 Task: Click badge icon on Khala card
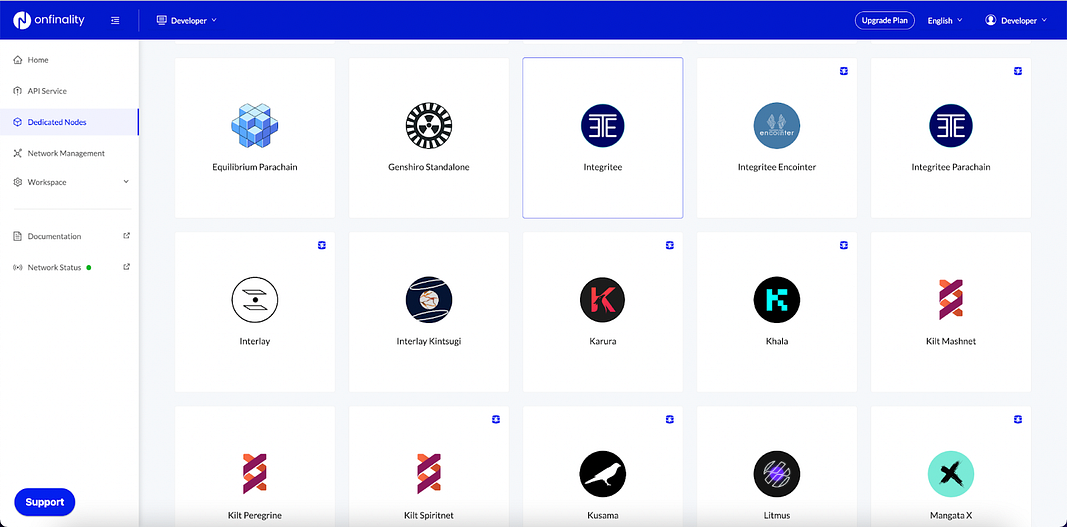point(844,245)
